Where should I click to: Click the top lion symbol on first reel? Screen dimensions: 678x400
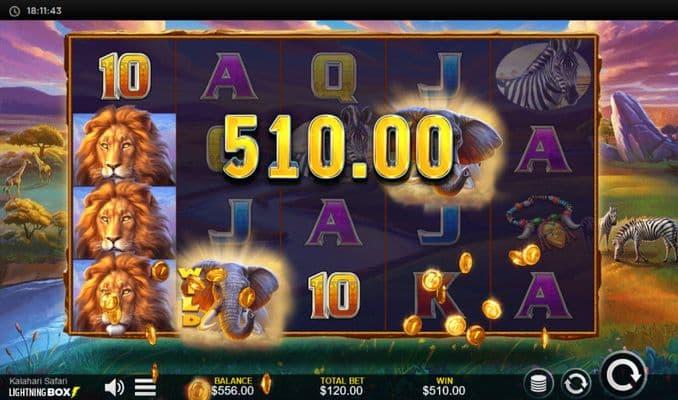point(125,146)
